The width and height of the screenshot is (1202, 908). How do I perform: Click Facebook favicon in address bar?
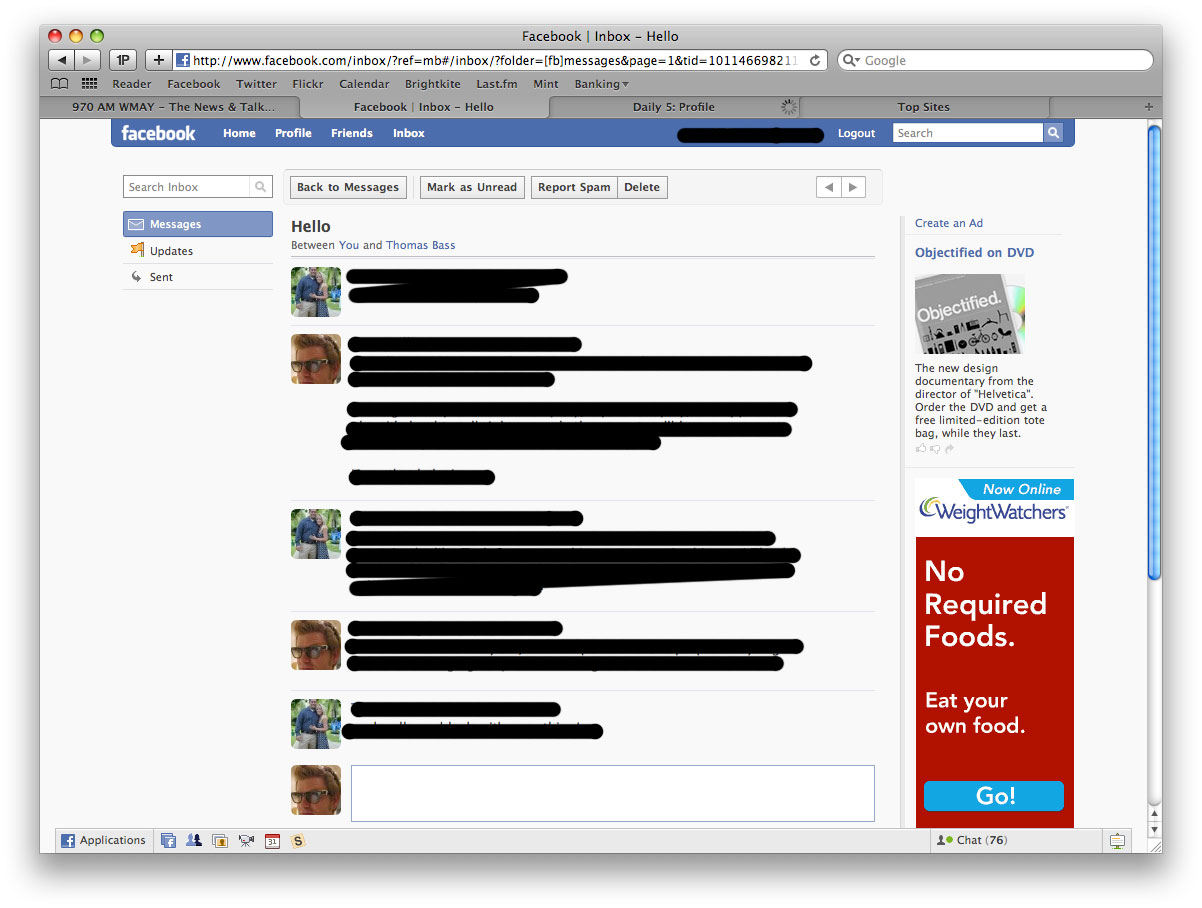click(x=183, y=60)
